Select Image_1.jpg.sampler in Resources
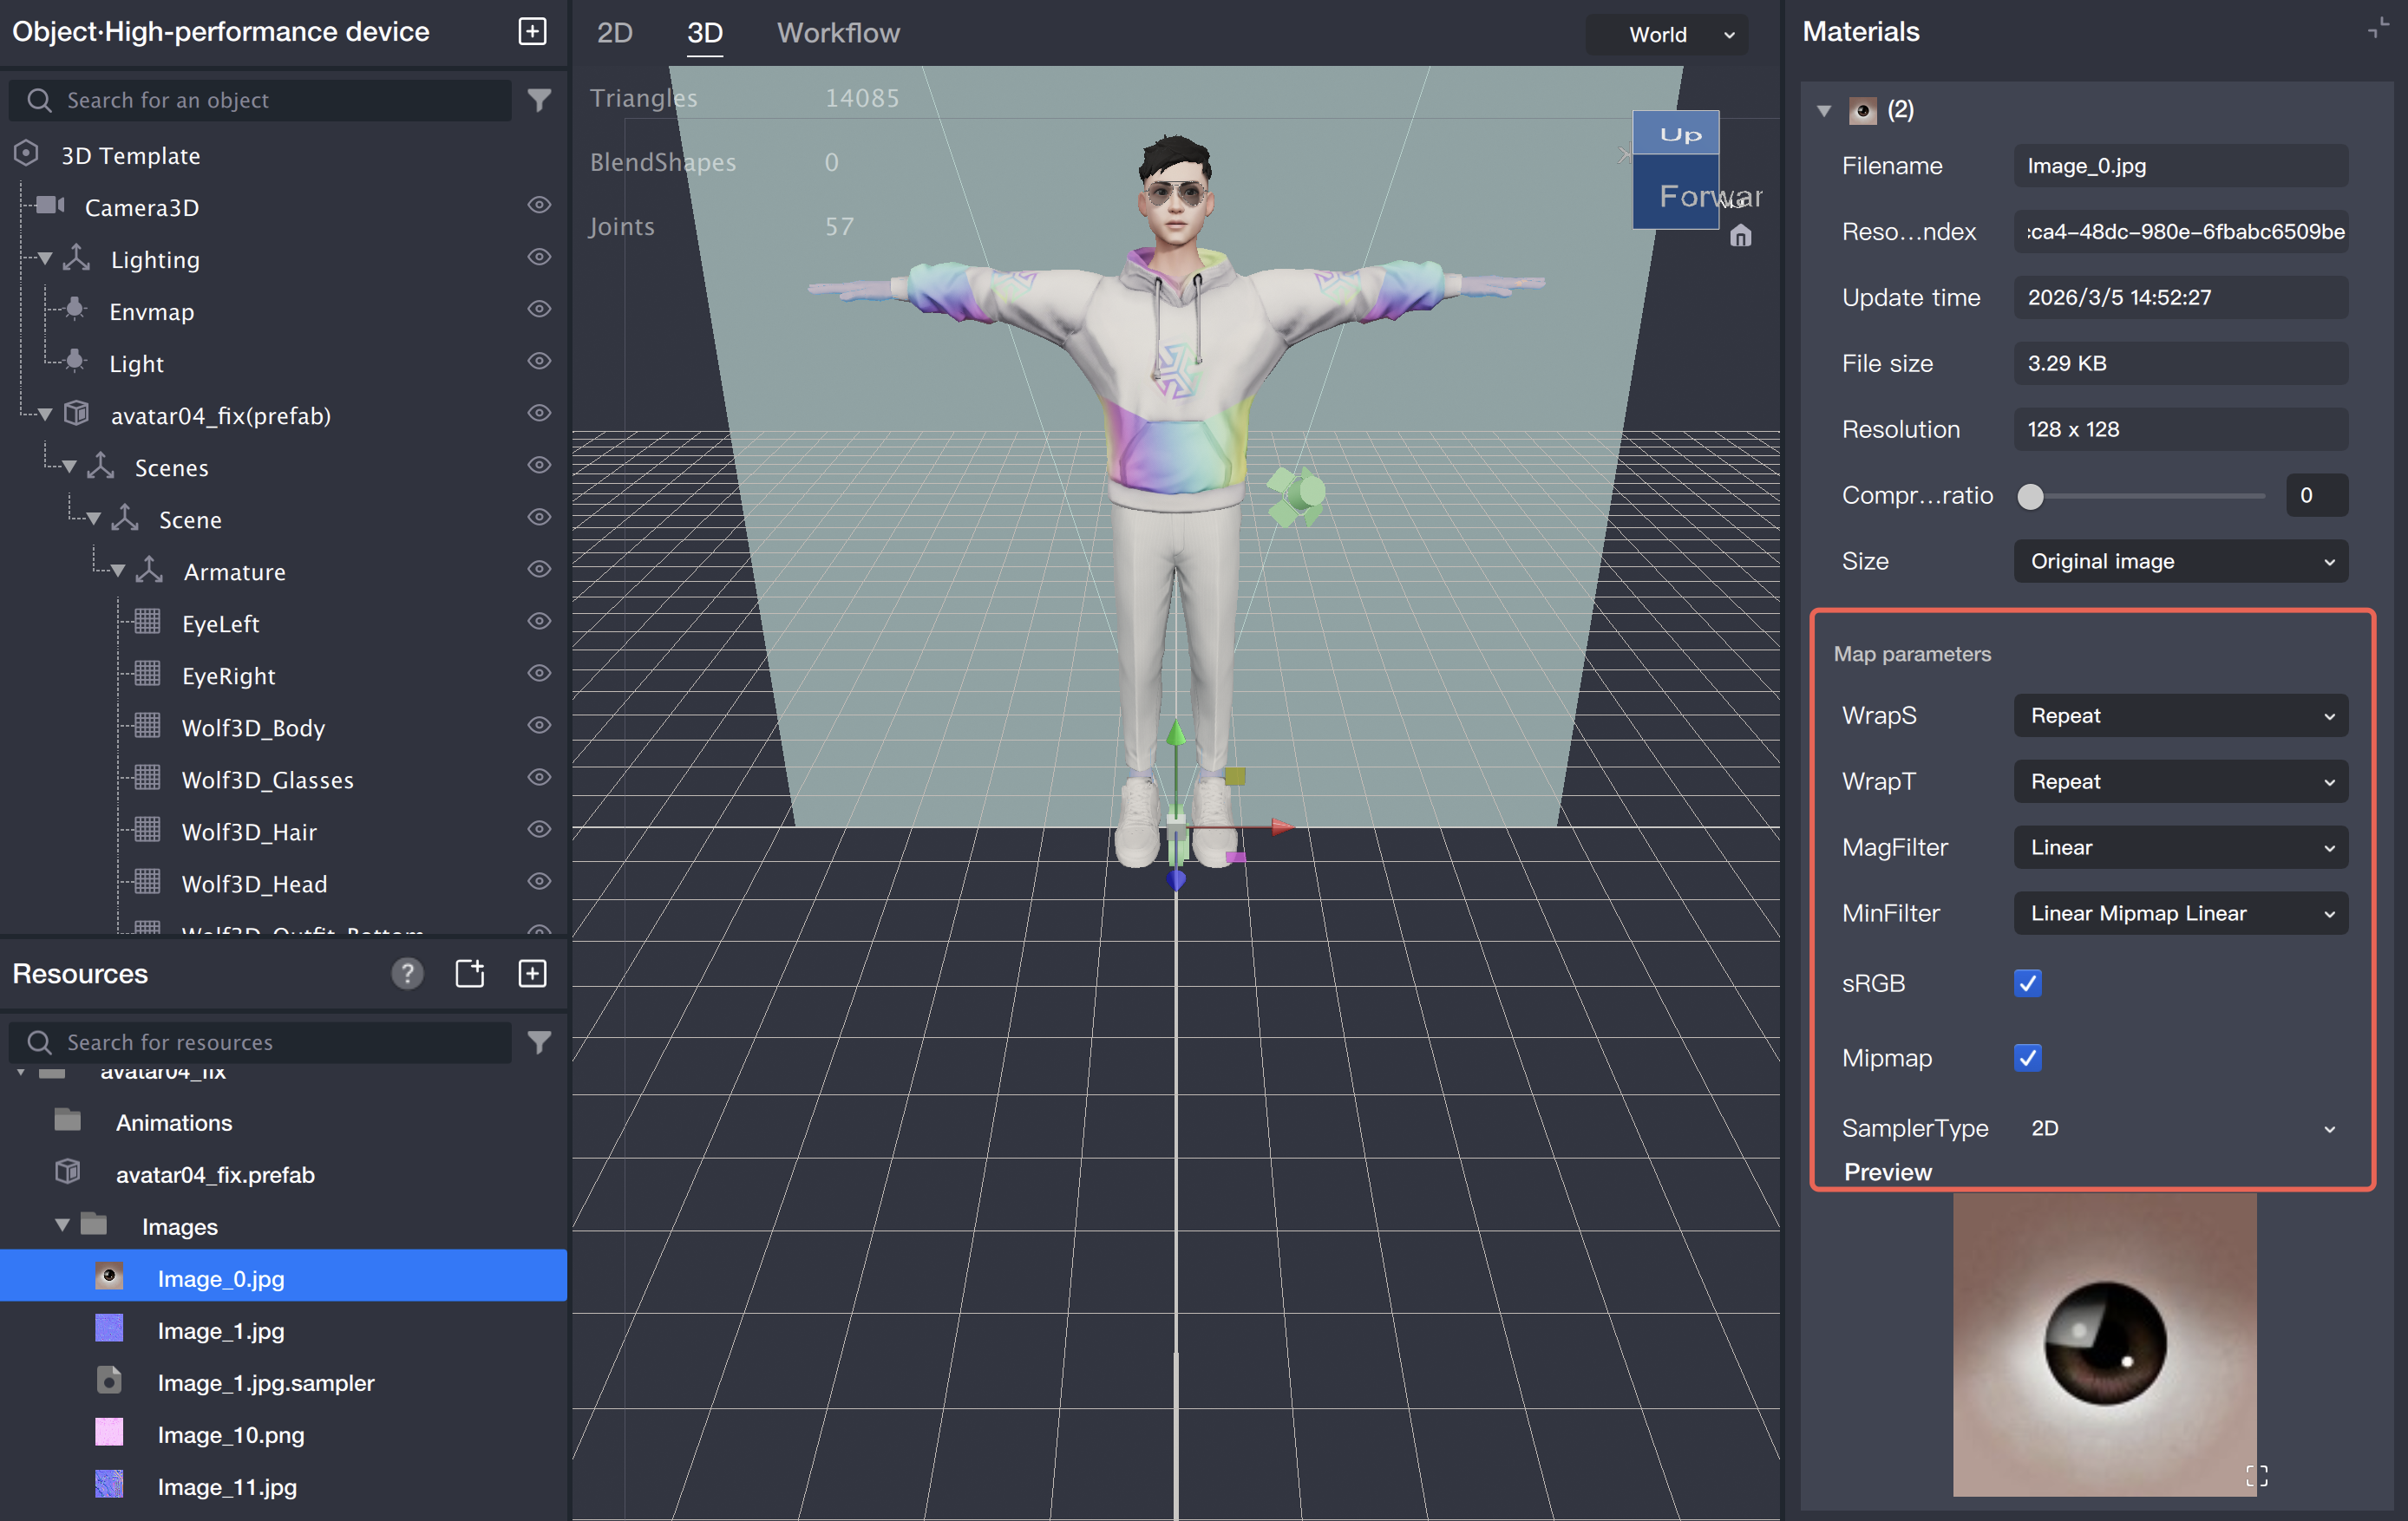 coord(265,1383)
